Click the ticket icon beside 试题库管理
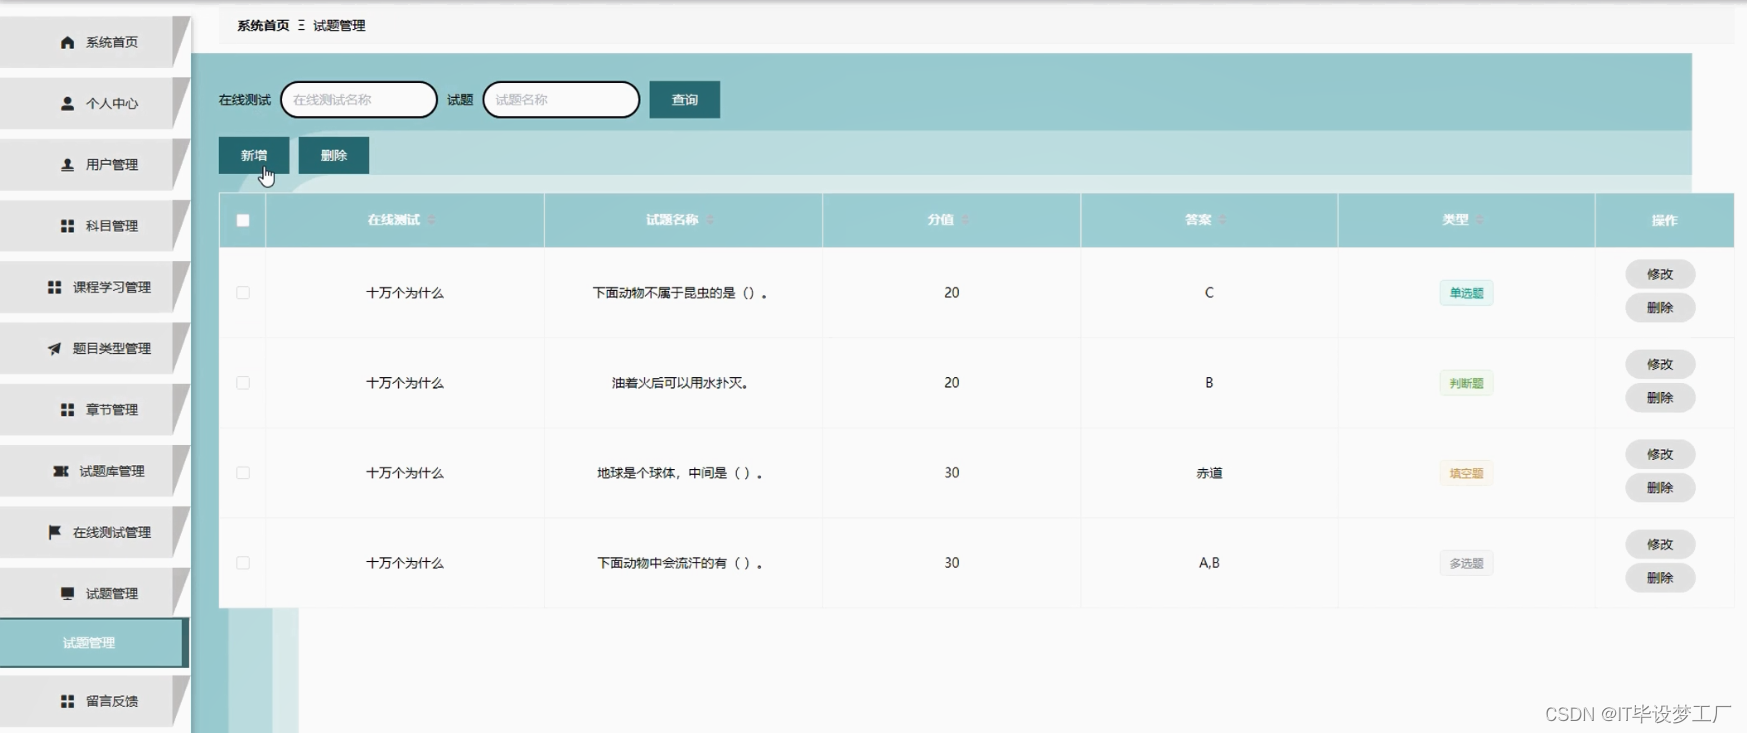 pyautogui.click(x=61, y=471)
